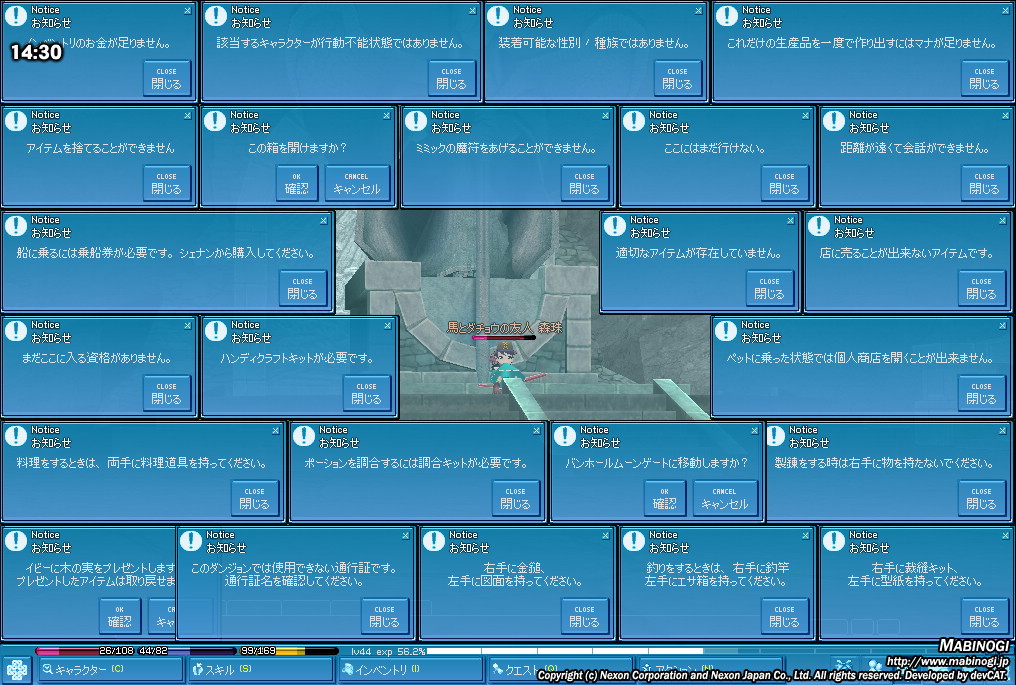Image resolution: width=1016 pixels, height=685 pixels.
Task: Select the player character 霖珠 in the game view
Action: click(503, 369)
